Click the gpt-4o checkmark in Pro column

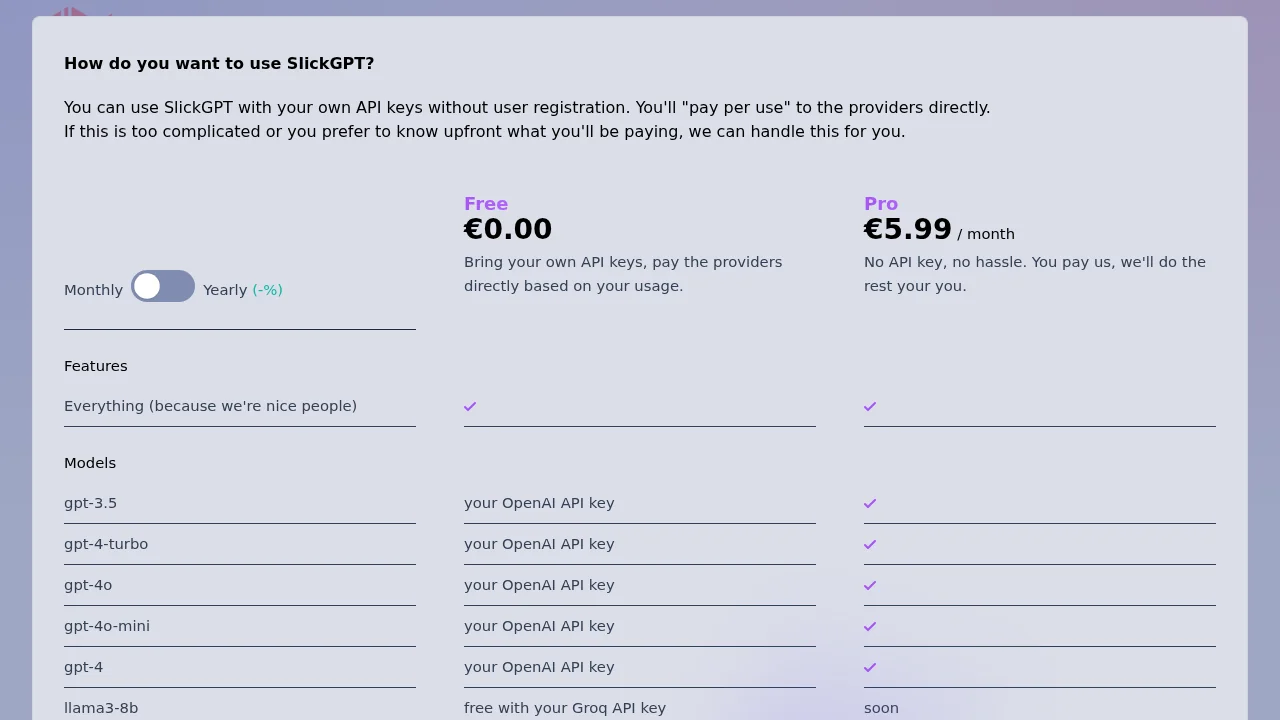[869, 585]
